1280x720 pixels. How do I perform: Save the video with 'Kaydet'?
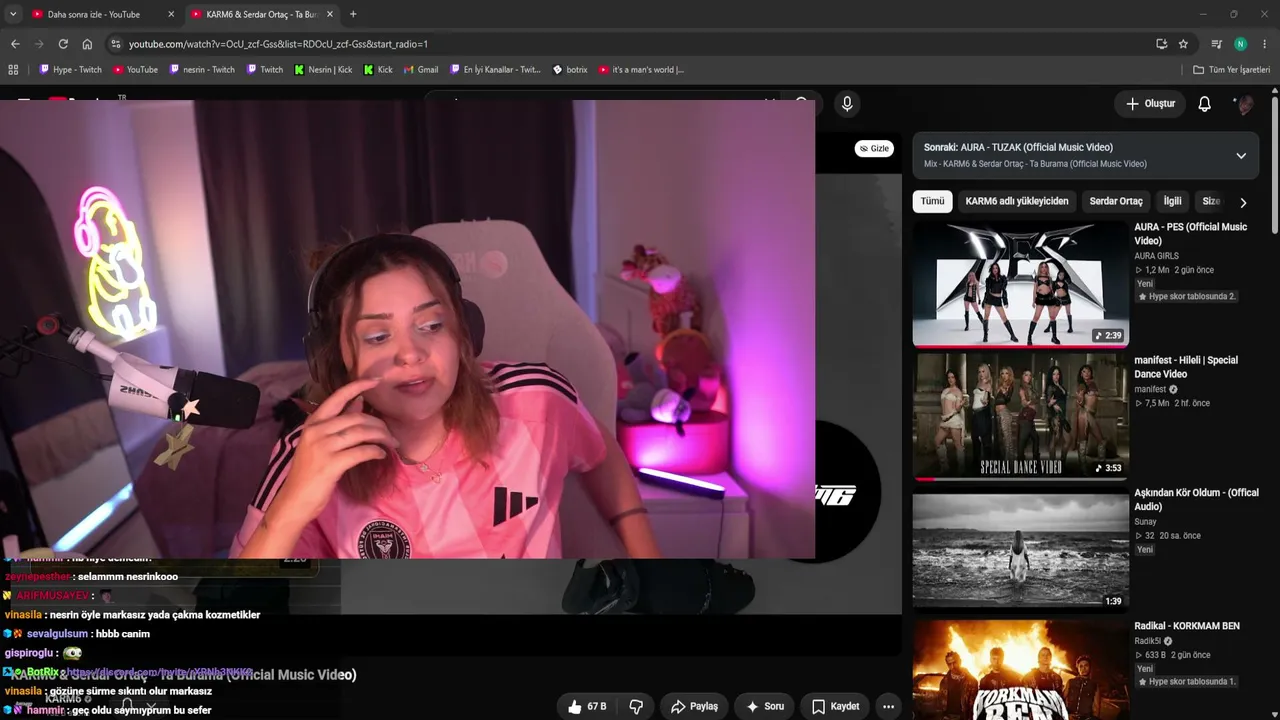[835, 706]
